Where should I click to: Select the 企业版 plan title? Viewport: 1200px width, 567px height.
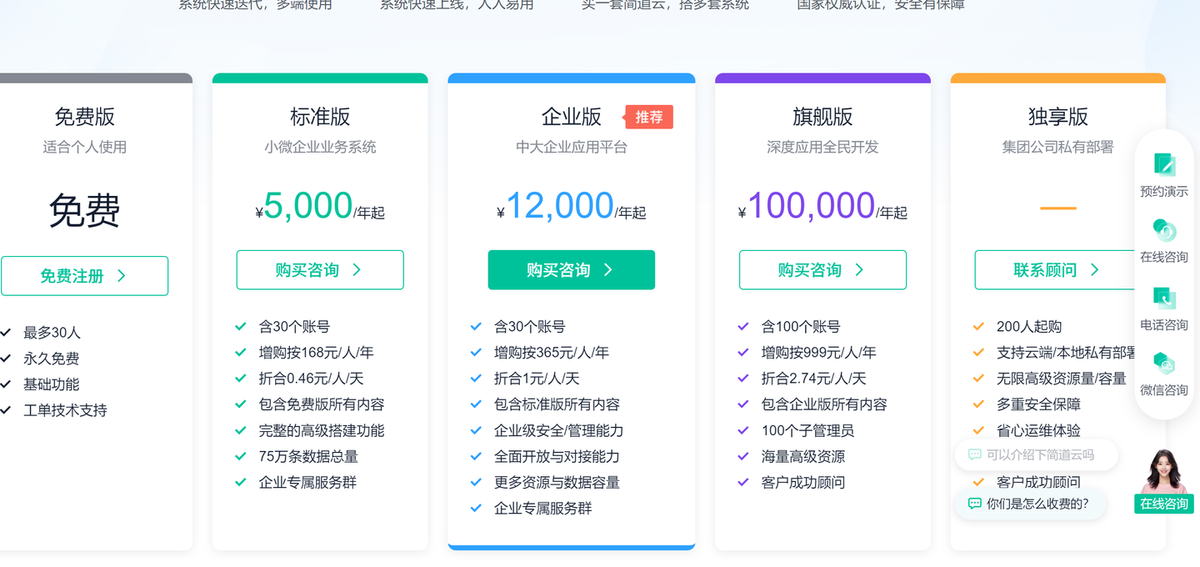pyautogui.click(x=571, y=116)
